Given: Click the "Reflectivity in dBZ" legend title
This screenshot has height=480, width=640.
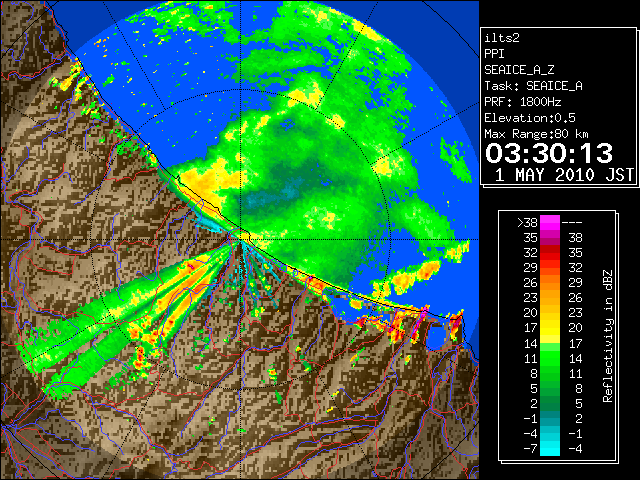Looking at the screenshot, I should tap(608, 336).
